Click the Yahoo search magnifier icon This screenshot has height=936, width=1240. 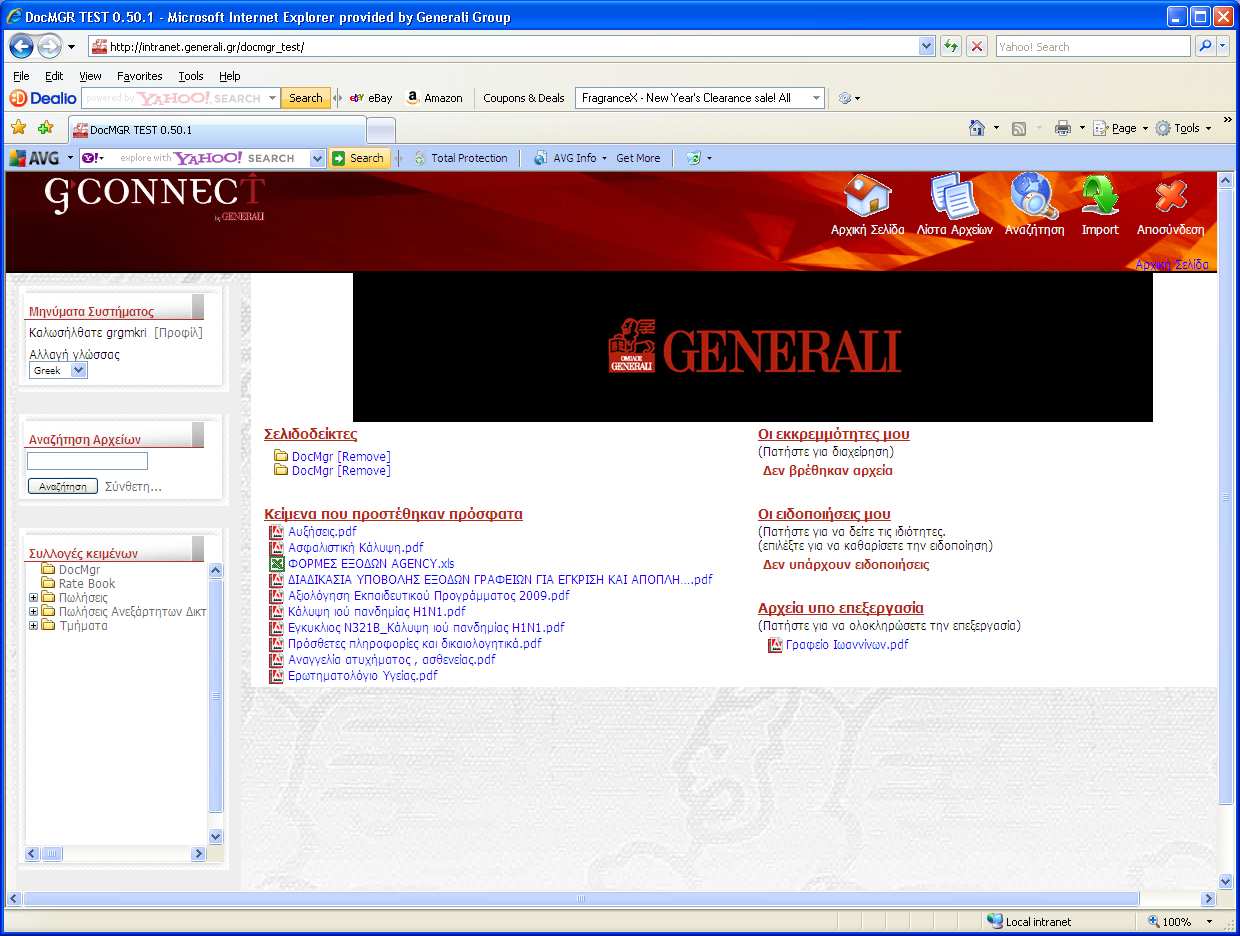tap(1206, 46)
